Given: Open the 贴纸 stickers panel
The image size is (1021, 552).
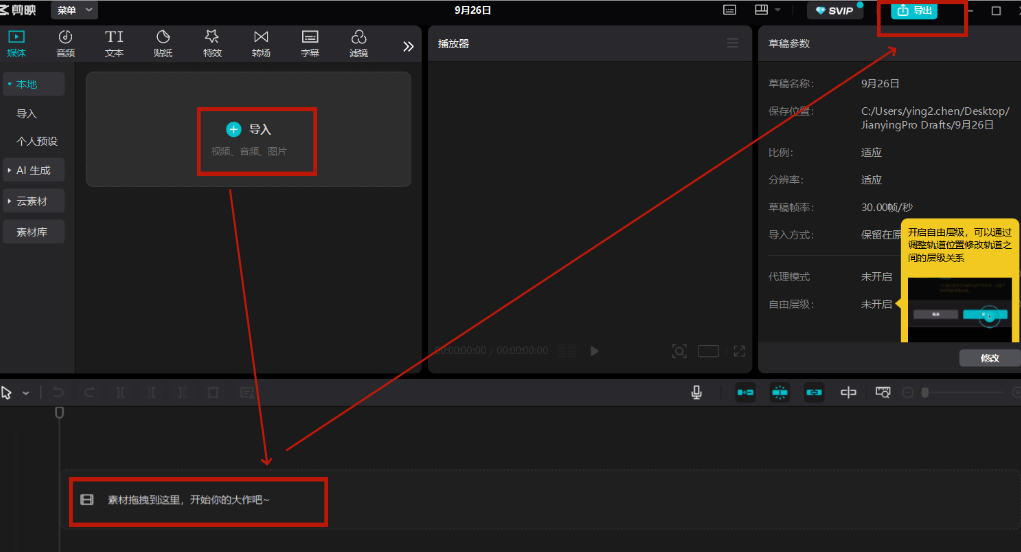Looking at the screenshot, I should coord(163,43).
